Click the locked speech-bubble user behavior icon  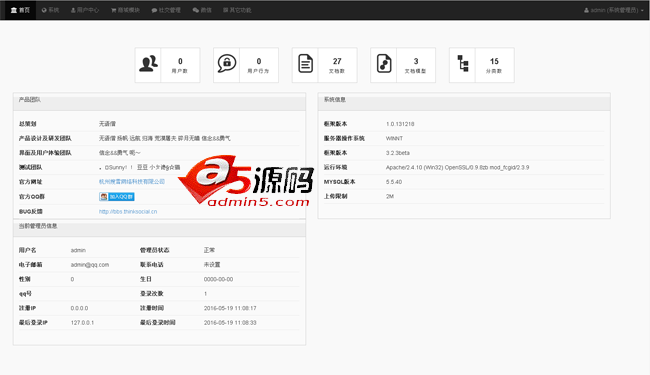[227, 63]
